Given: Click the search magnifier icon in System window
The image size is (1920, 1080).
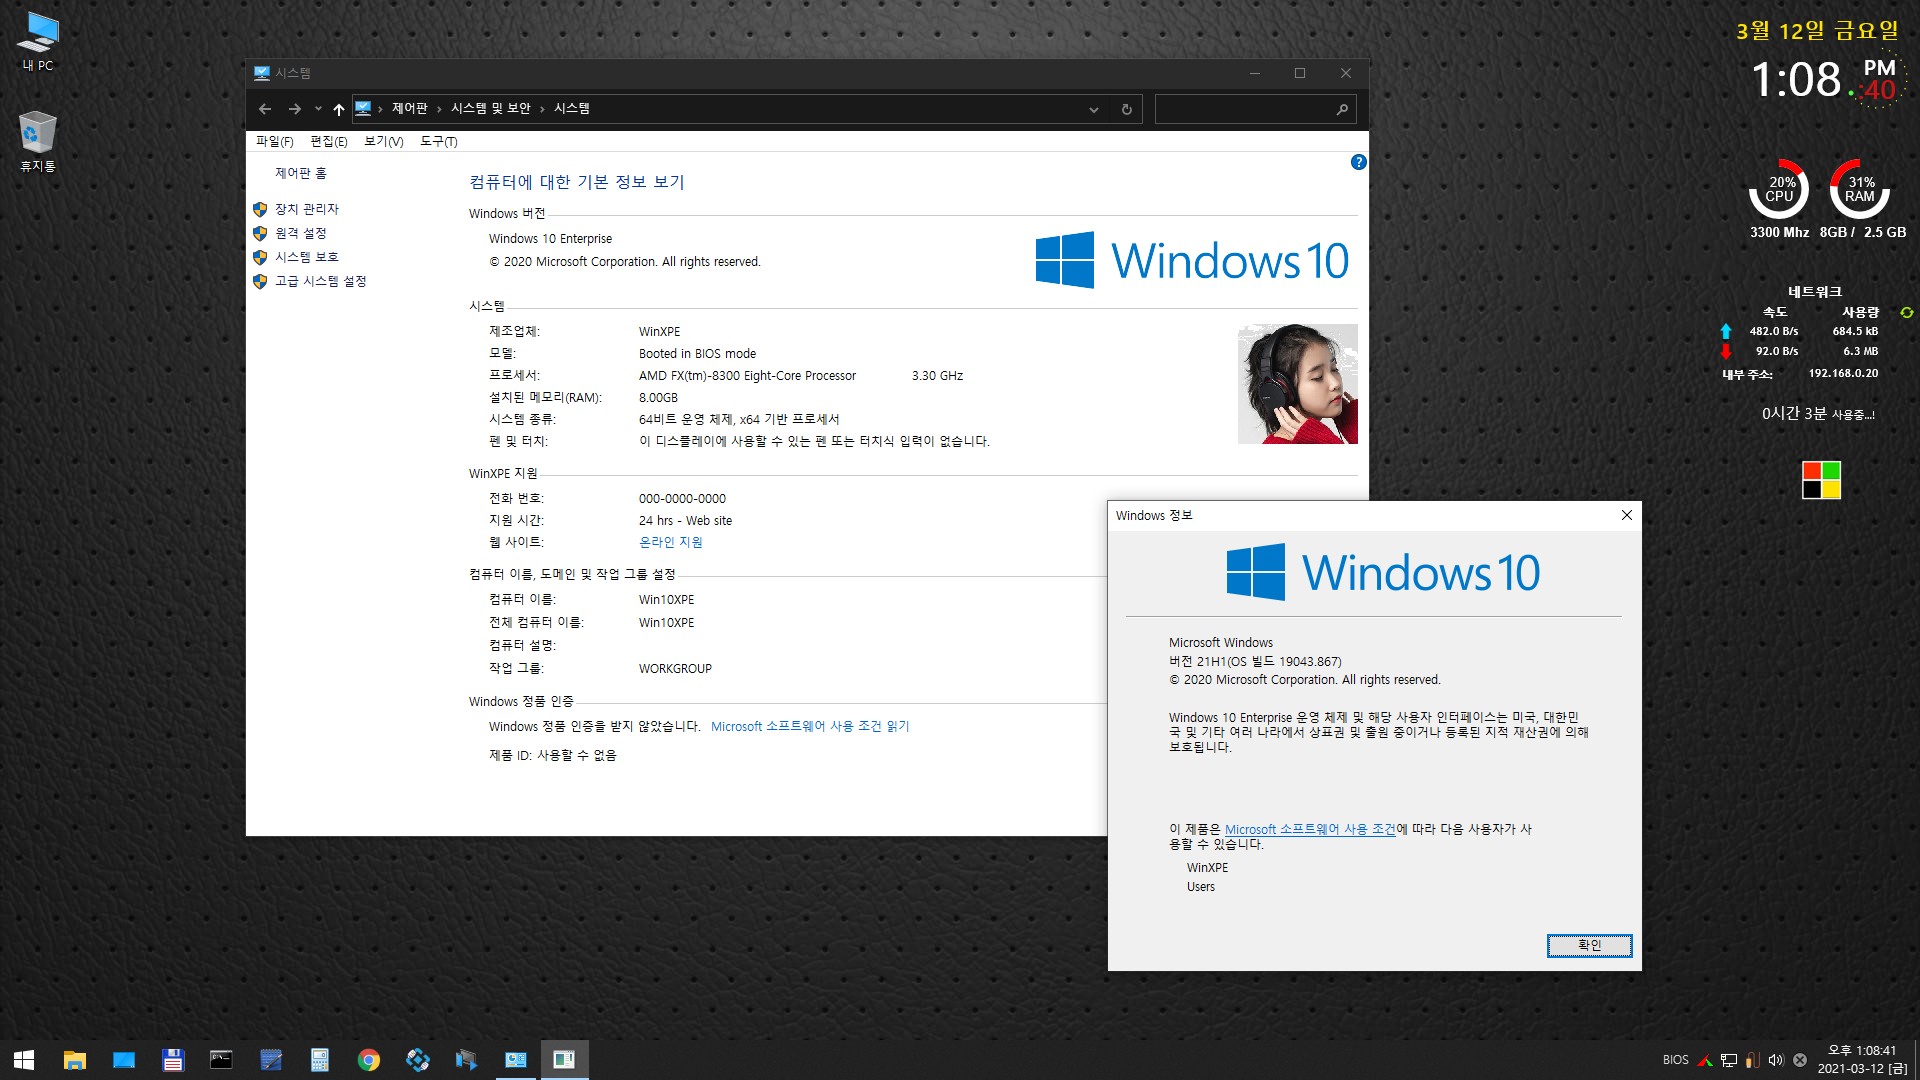Looking at the screenshot, I should click(1342, 109).
